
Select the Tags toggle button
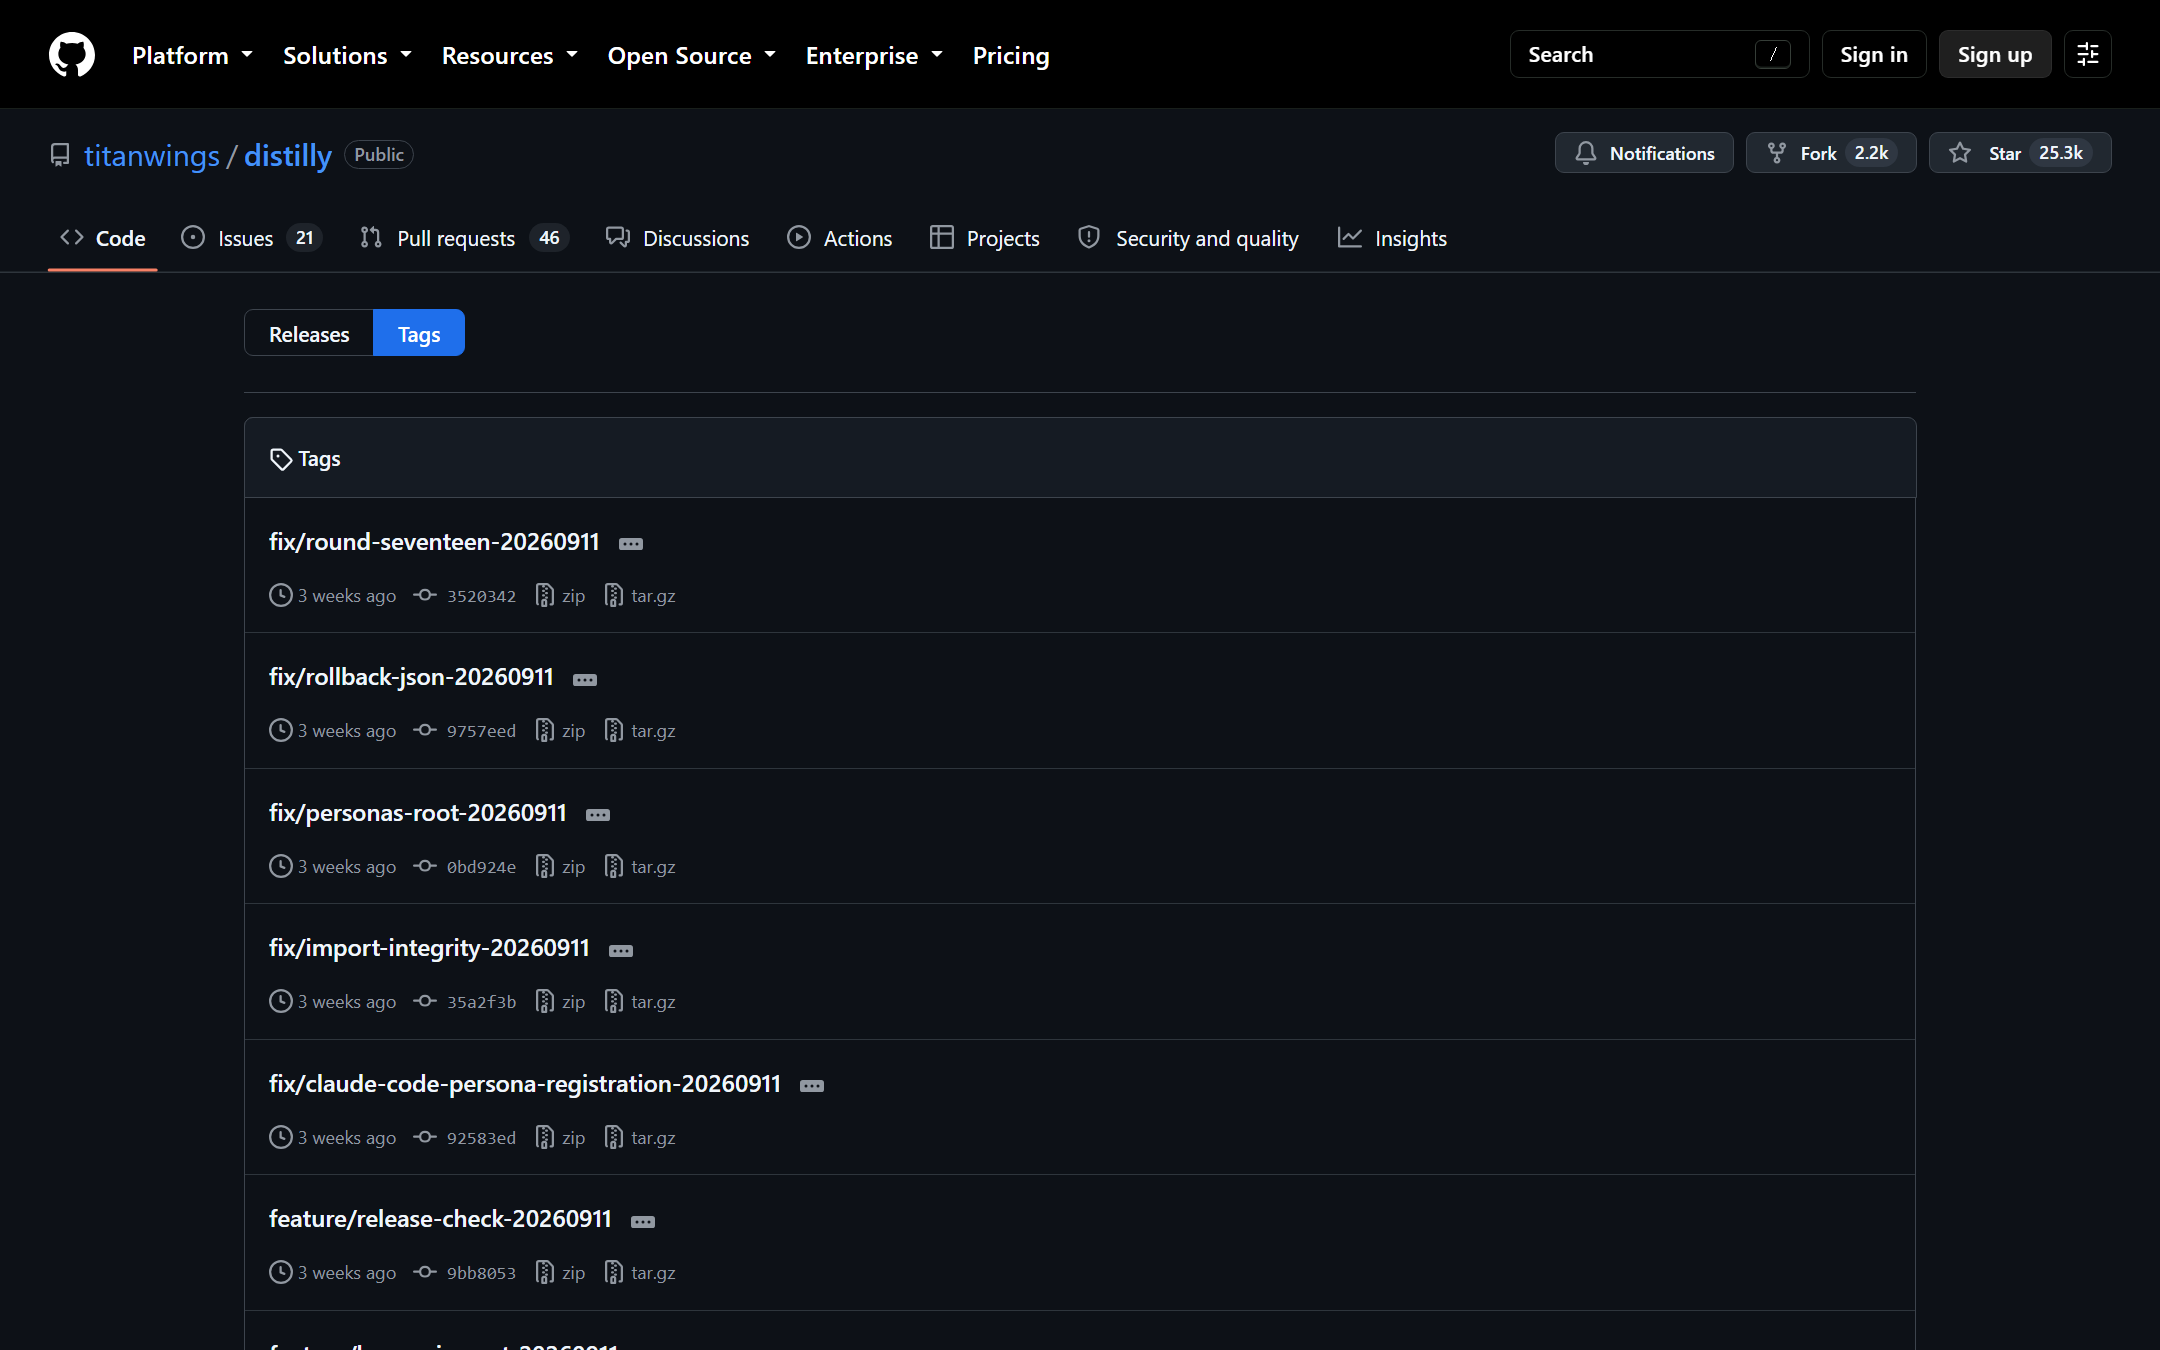[418, 333]
